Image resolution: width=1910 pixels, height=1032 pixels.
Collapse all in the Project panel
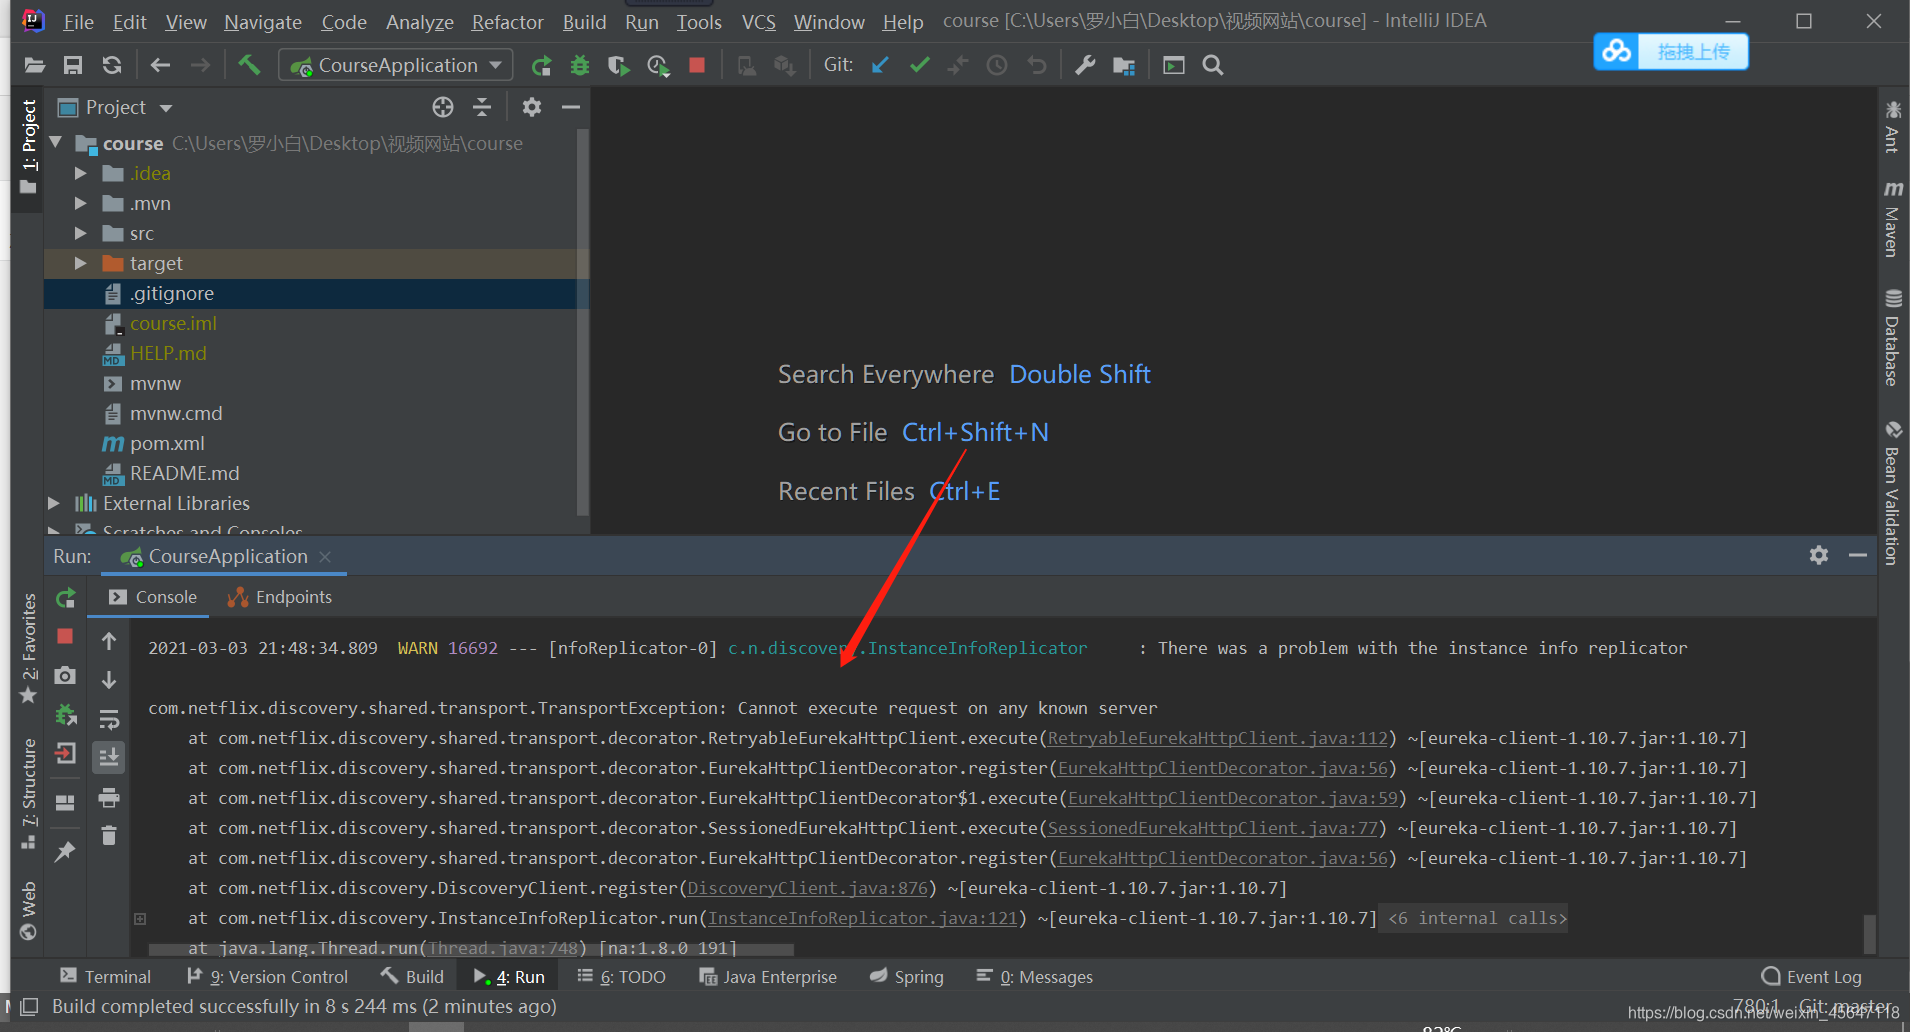click(x=482, y=107)
